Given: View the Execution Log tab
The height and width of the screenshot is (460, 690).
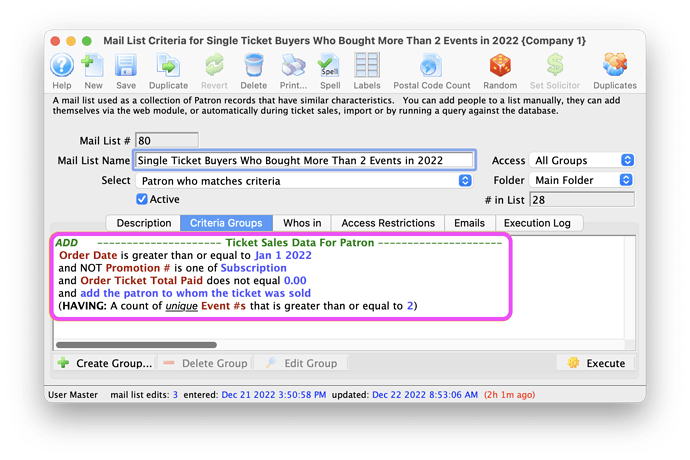Looking at the screenshot, I should (537, 223).
